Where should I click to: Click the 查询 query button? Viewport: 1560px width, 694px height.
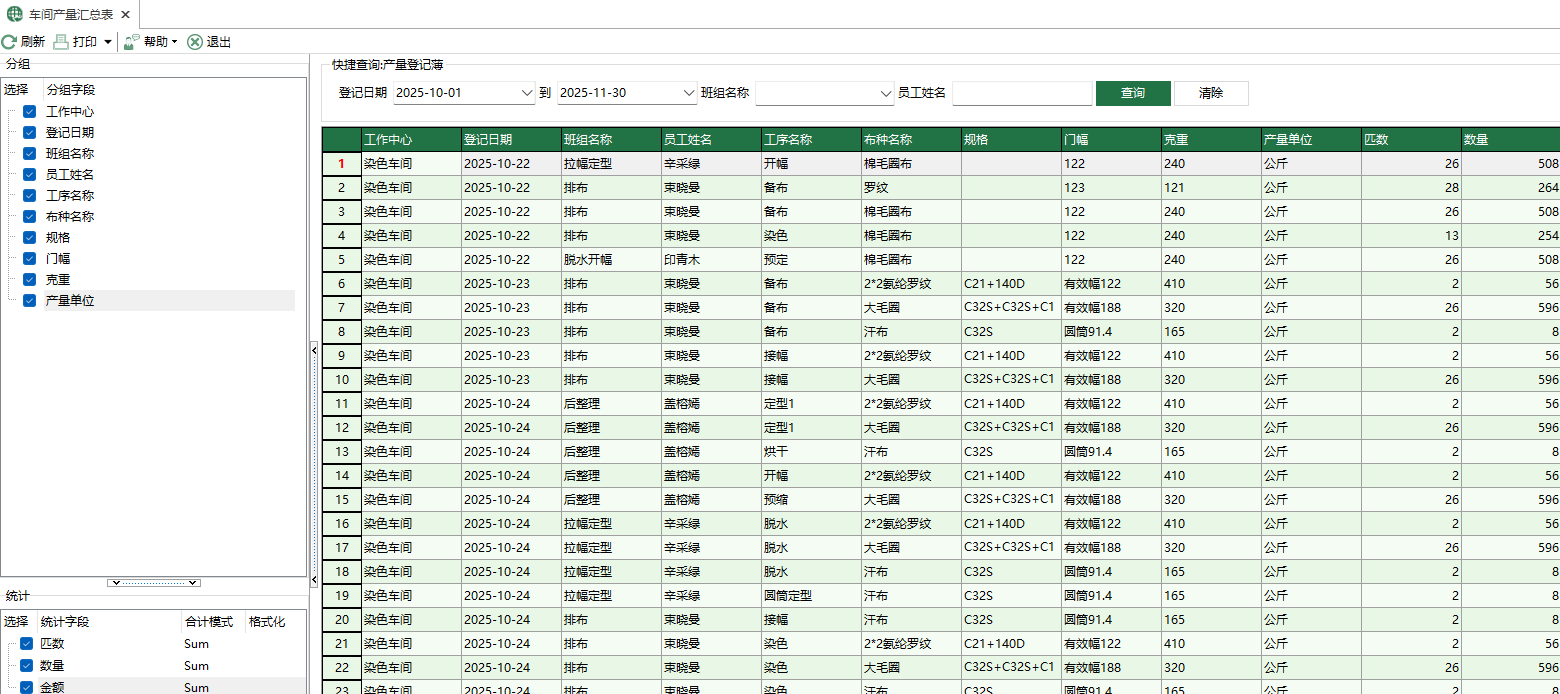click(1132, 92)
